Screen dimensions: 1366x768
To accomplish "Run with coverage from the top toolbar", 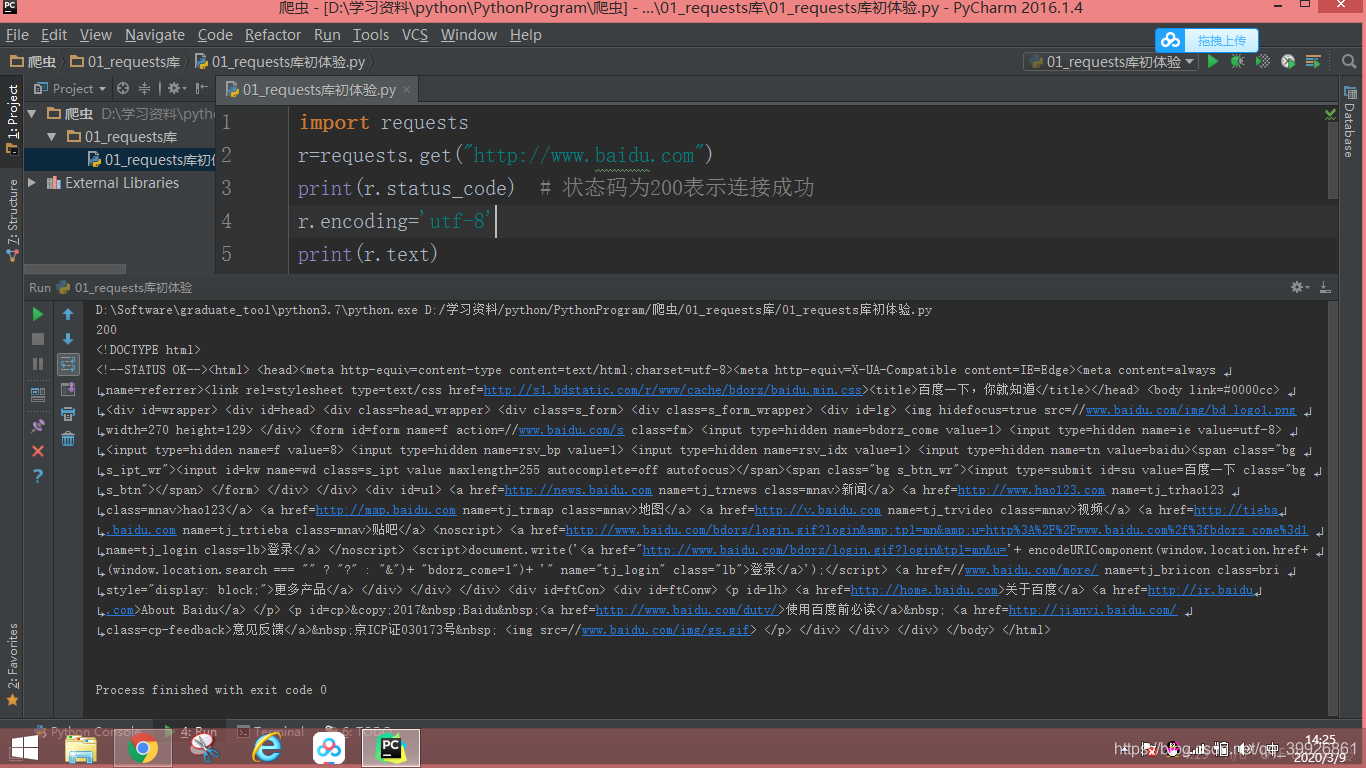I will click(x=1263, y=62).
